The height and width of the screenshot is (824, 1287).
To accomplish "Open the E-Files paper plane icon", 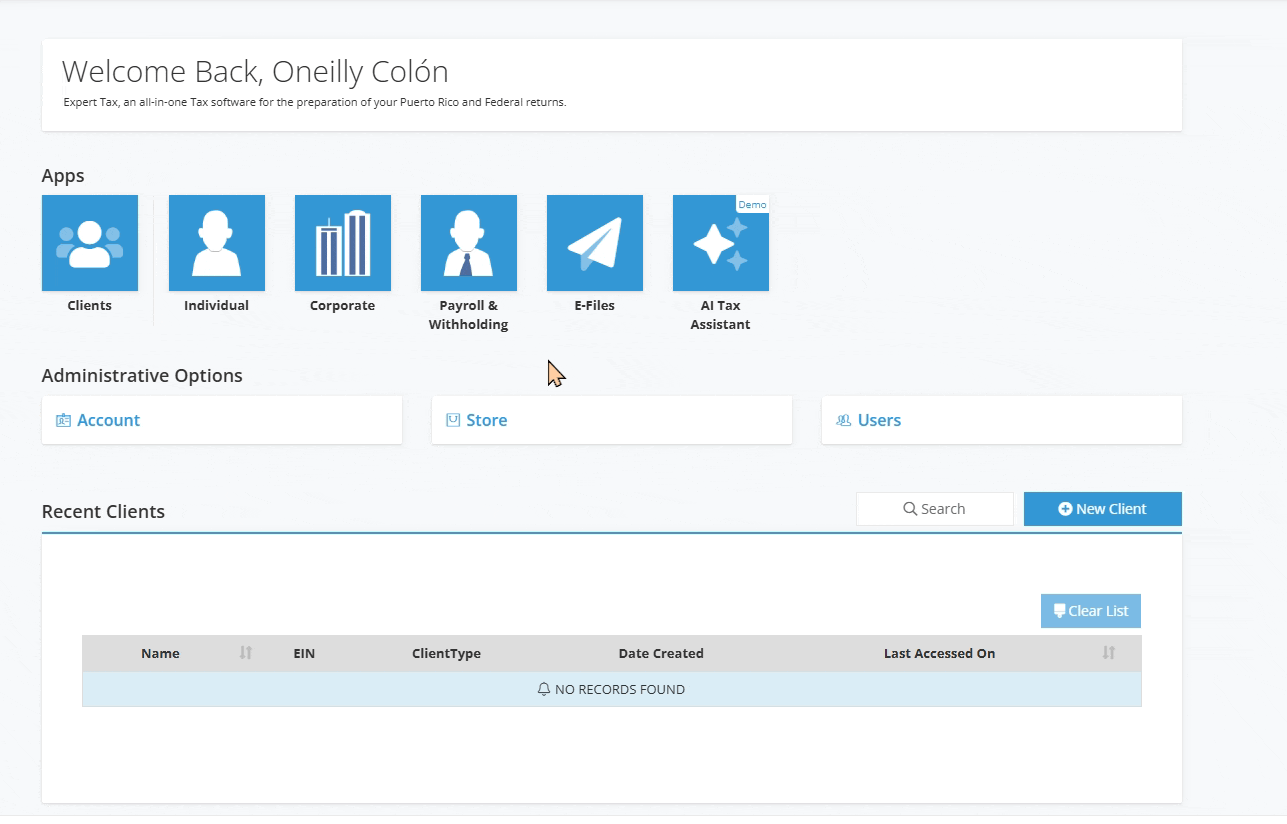I will (595, 243).
